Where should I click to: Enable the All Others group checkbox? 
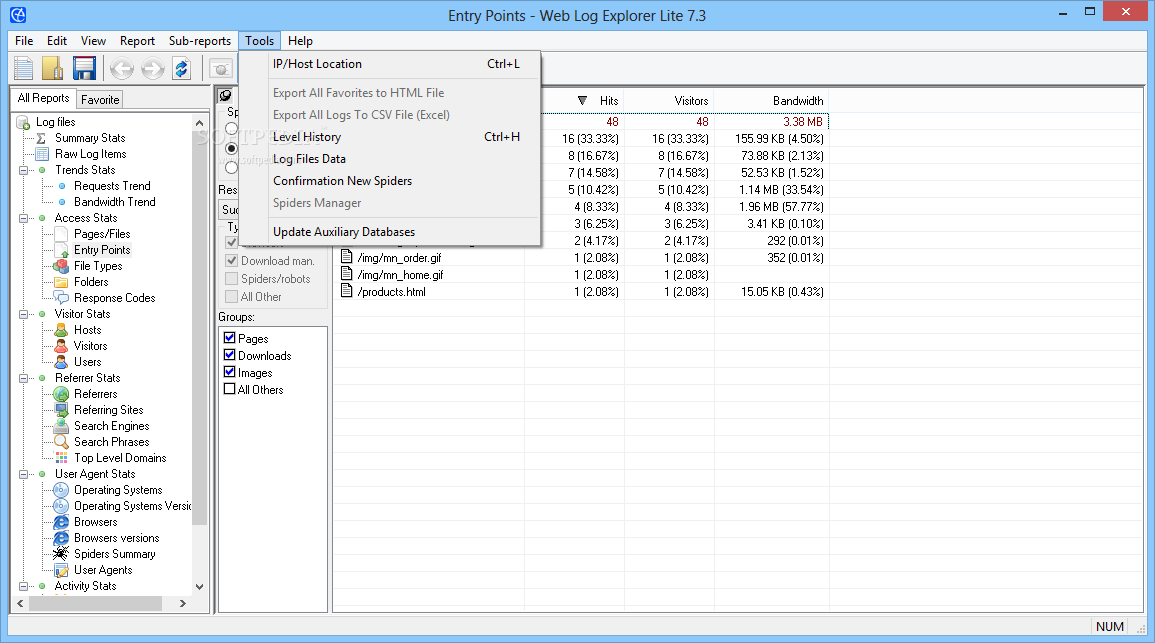click(230, 389)
